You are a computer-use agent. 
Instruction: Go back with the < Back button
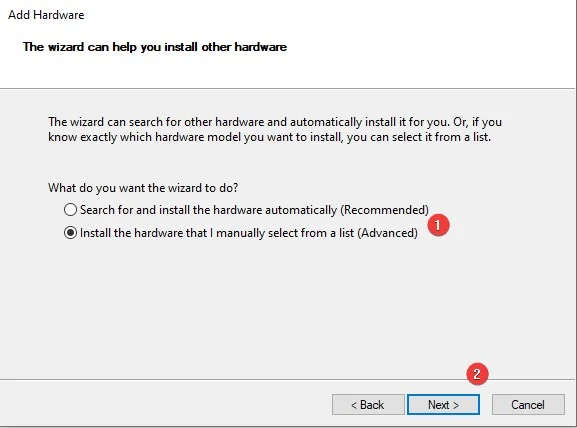(368, 405)
